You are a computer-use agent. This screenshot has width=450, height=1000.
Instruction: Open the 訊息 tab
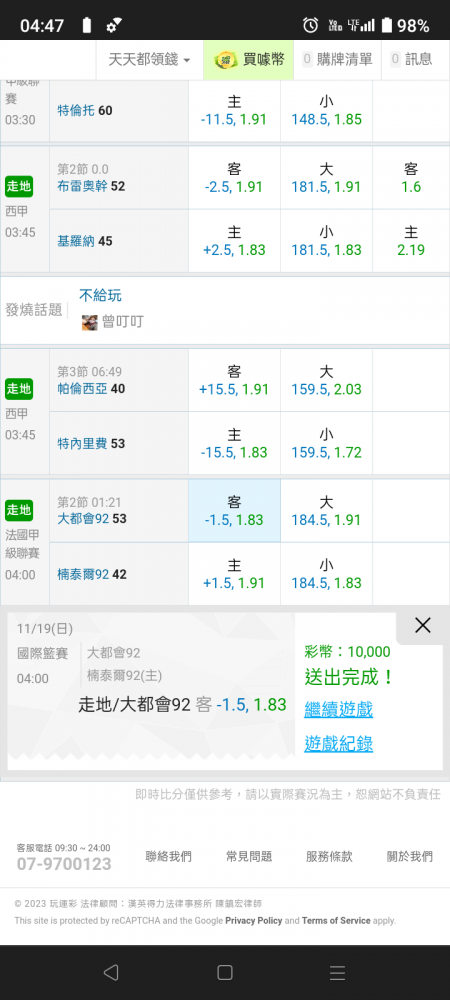(x=411, y=60)
